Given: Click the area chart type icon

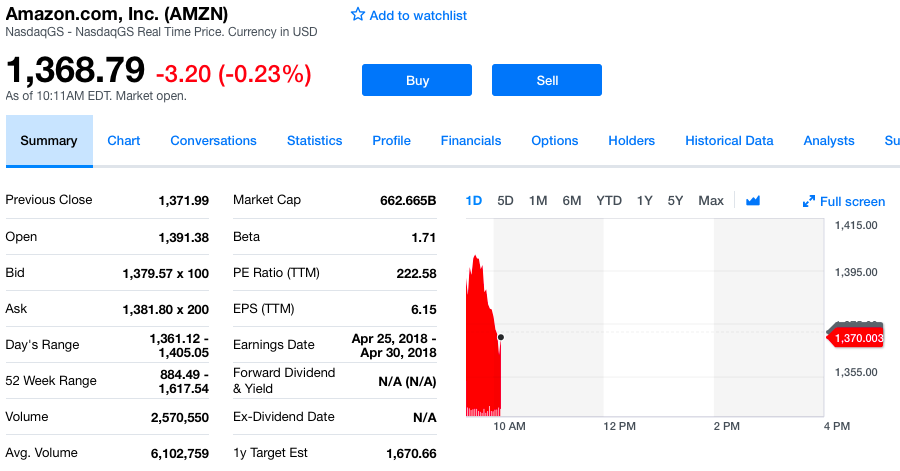Looking at the screenshot, I should 753,201.
